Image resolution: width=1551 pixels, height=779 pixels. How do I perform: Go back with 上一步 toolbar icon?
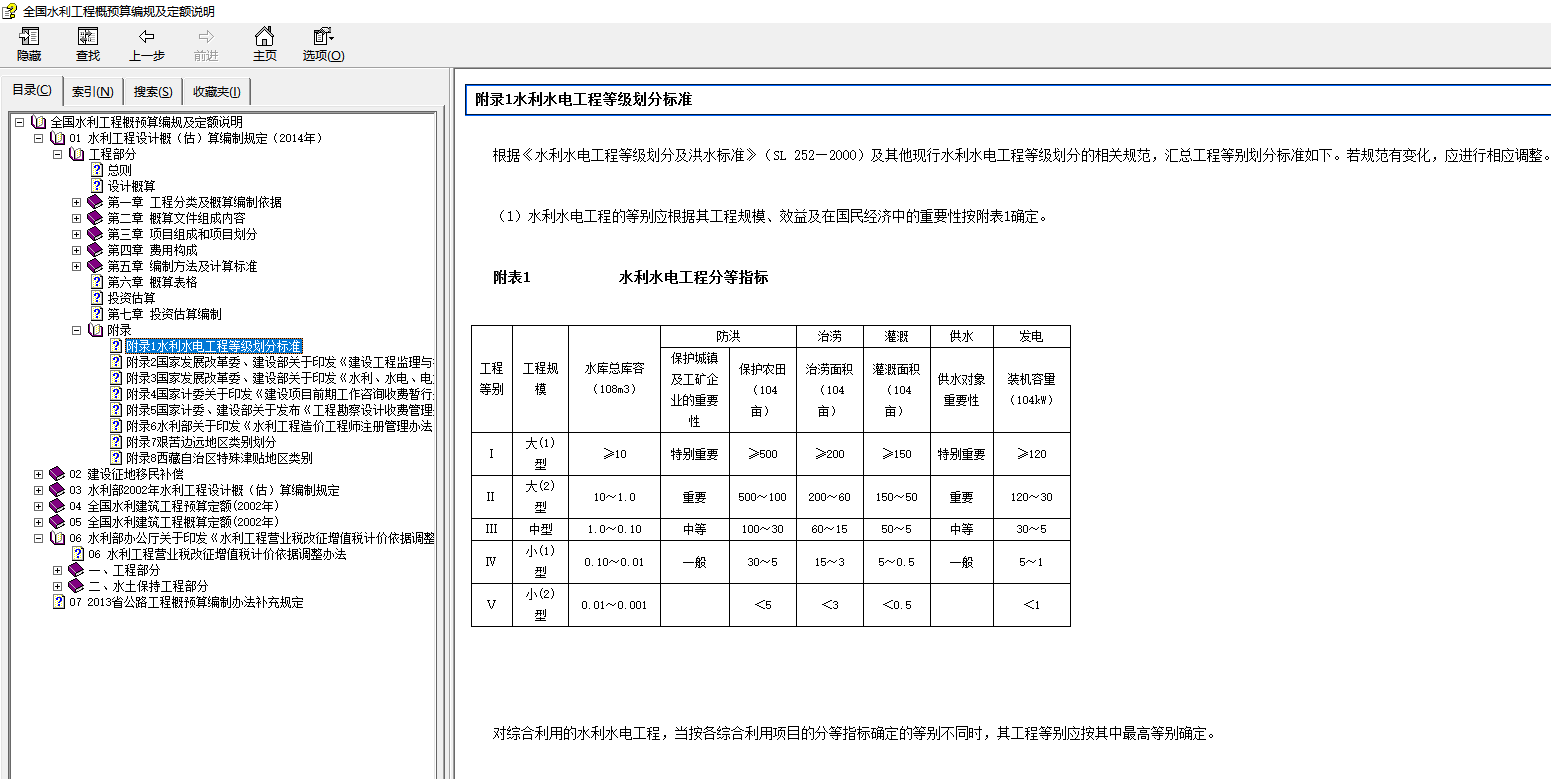(x=147, y=45)
